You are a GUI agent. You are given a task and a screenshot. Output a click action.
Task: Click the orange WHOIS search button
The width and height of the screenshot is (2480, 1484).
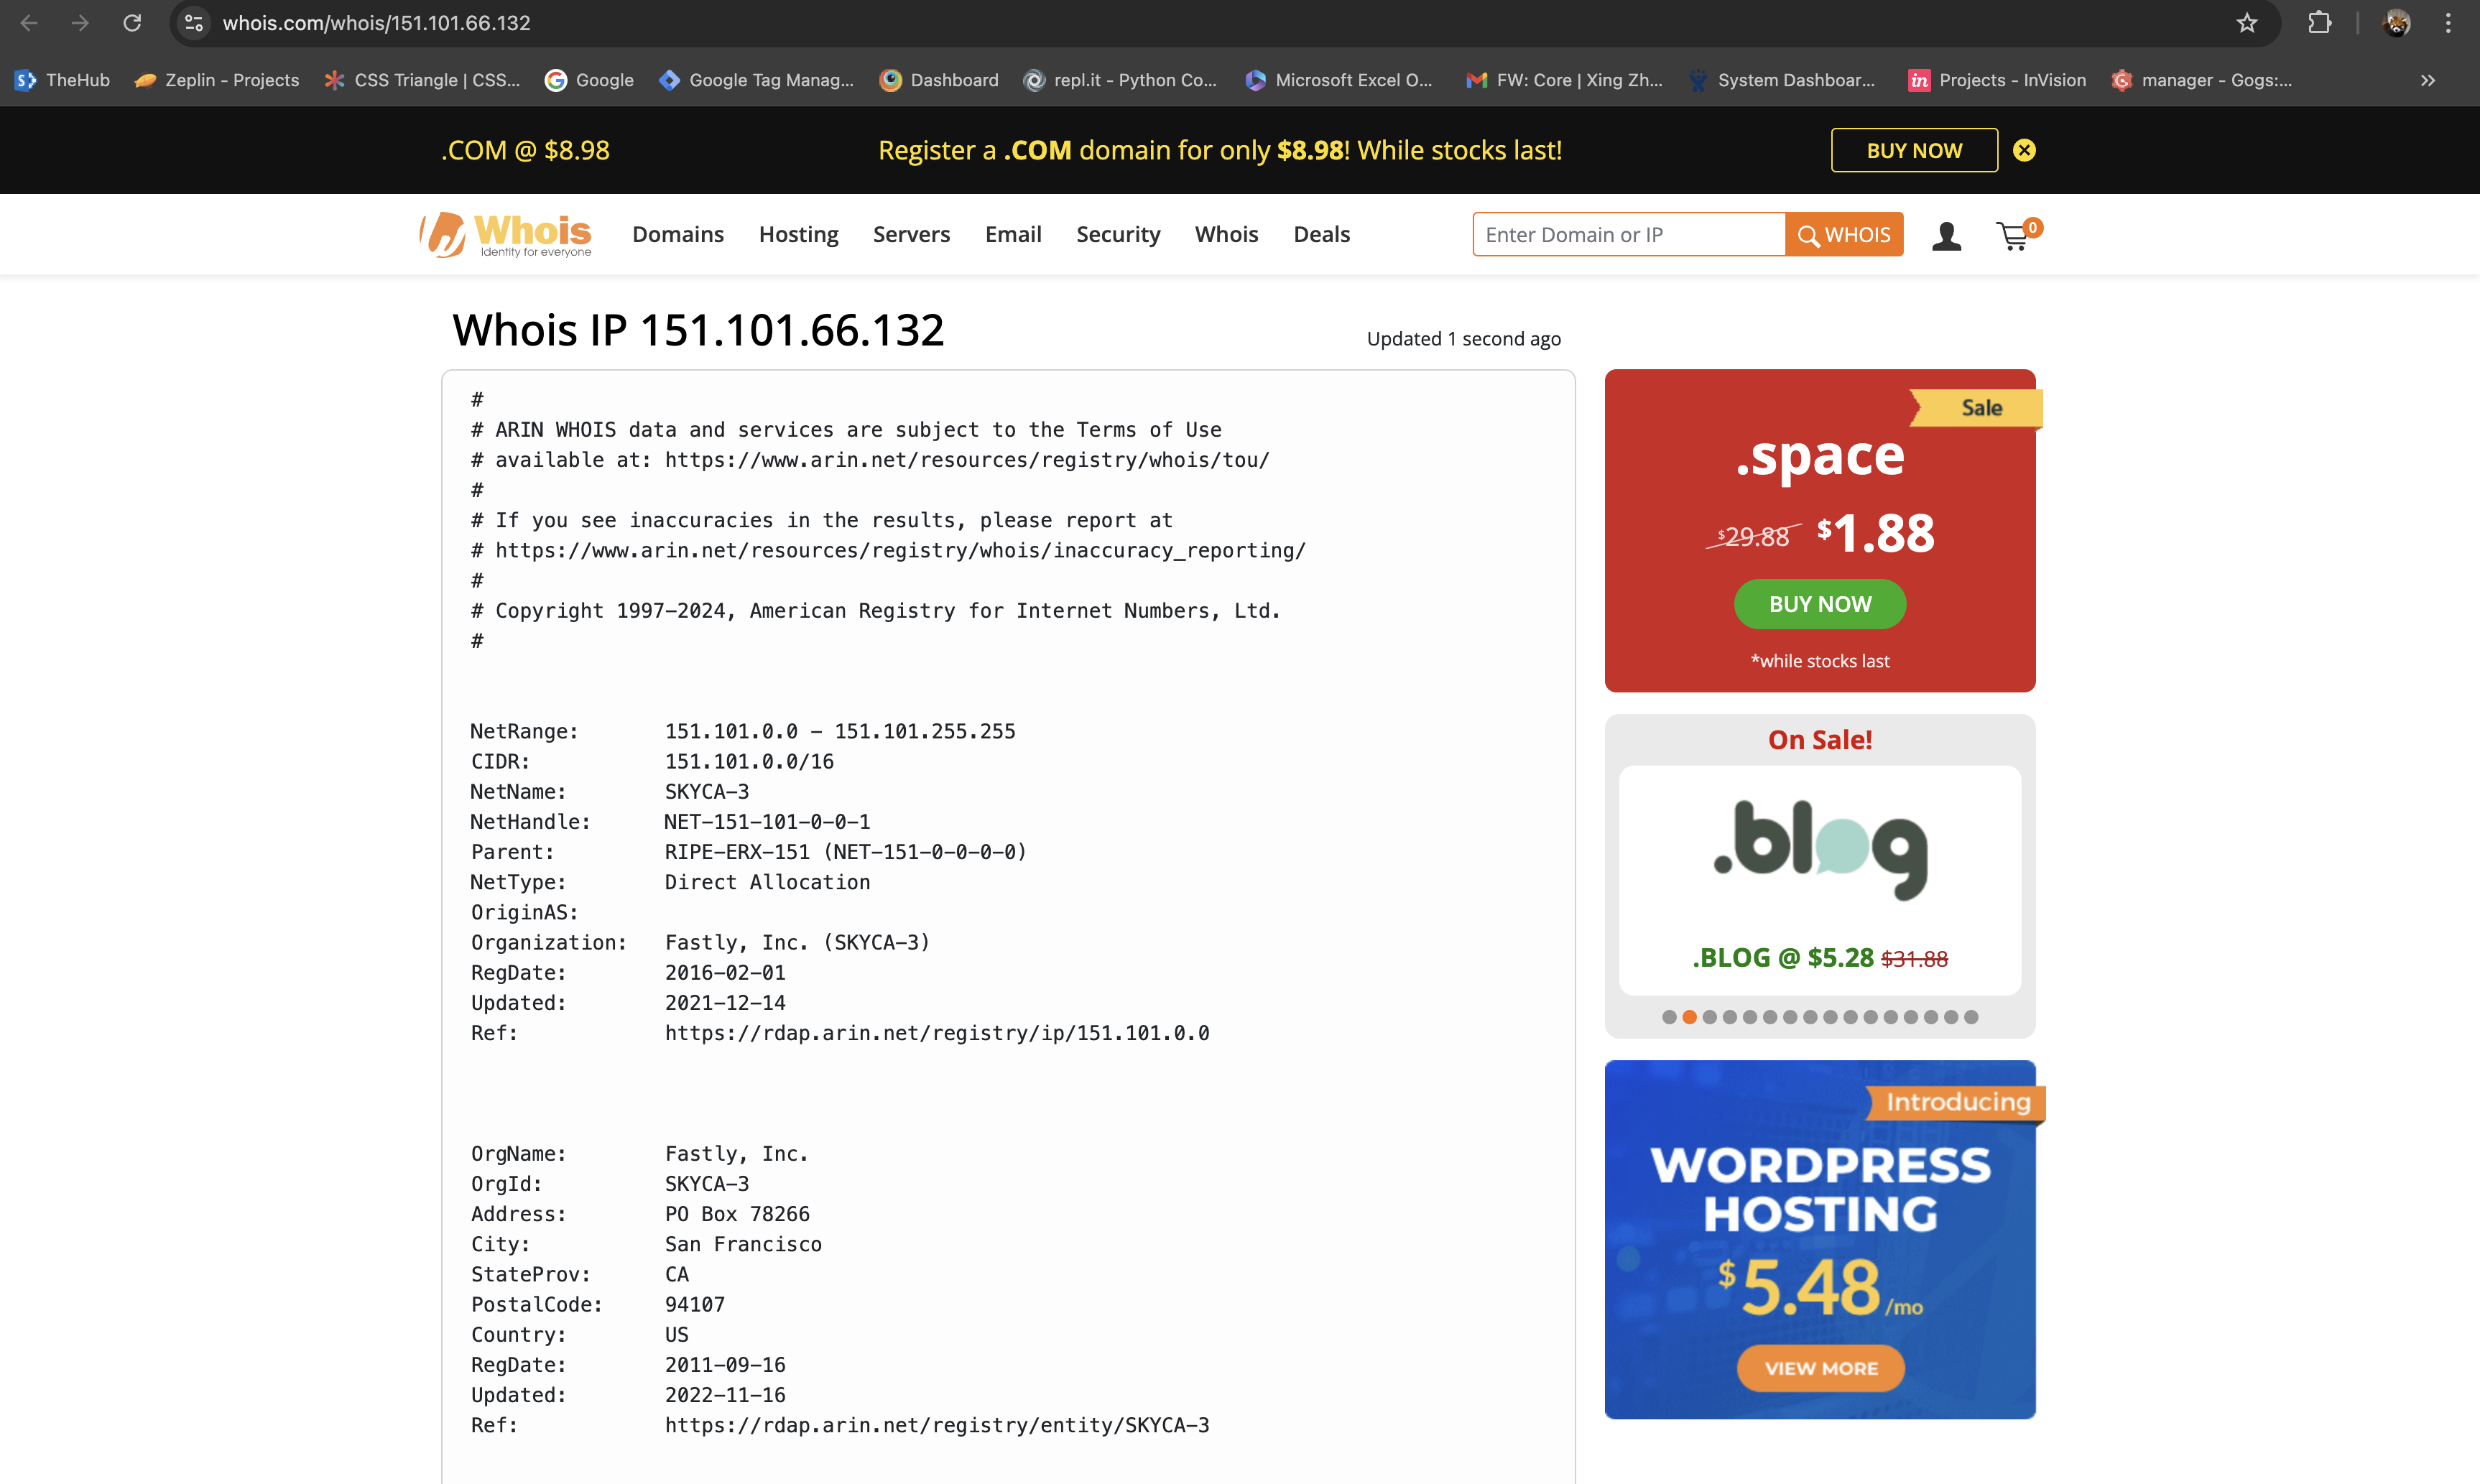(x=1843, y=235)
